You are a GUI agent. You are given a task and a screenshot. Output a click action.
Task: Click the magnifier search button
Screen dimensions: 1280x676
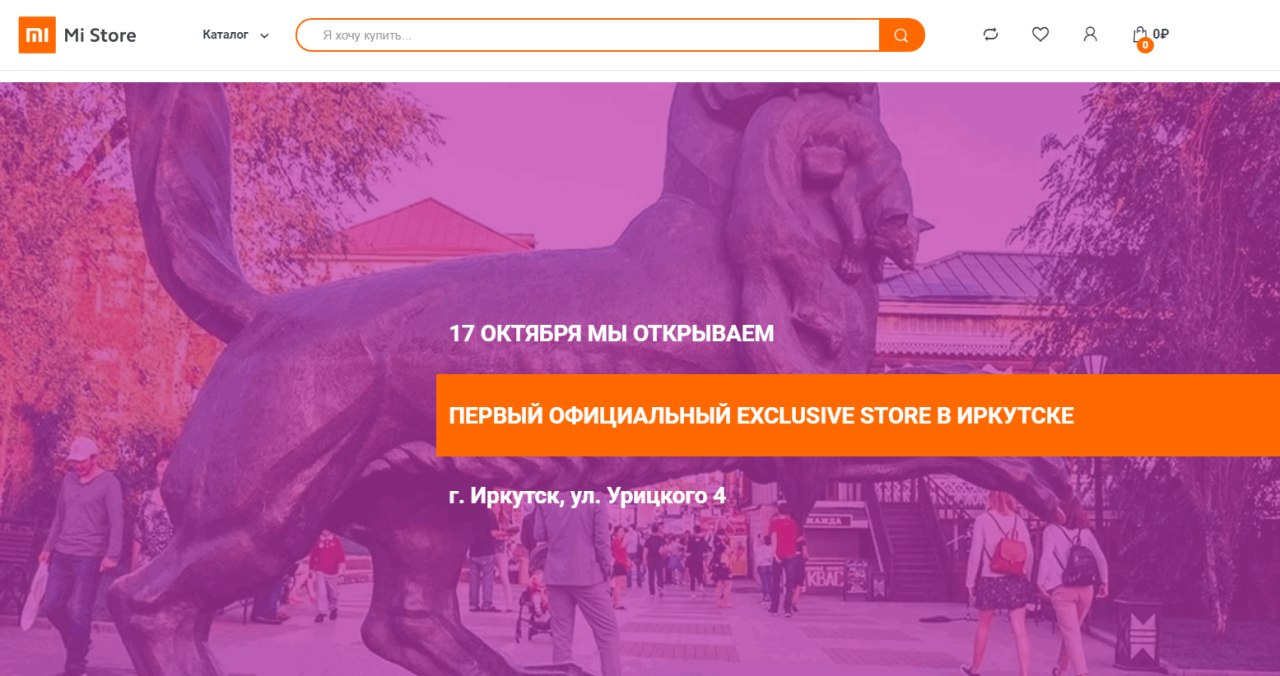[901, 35]
